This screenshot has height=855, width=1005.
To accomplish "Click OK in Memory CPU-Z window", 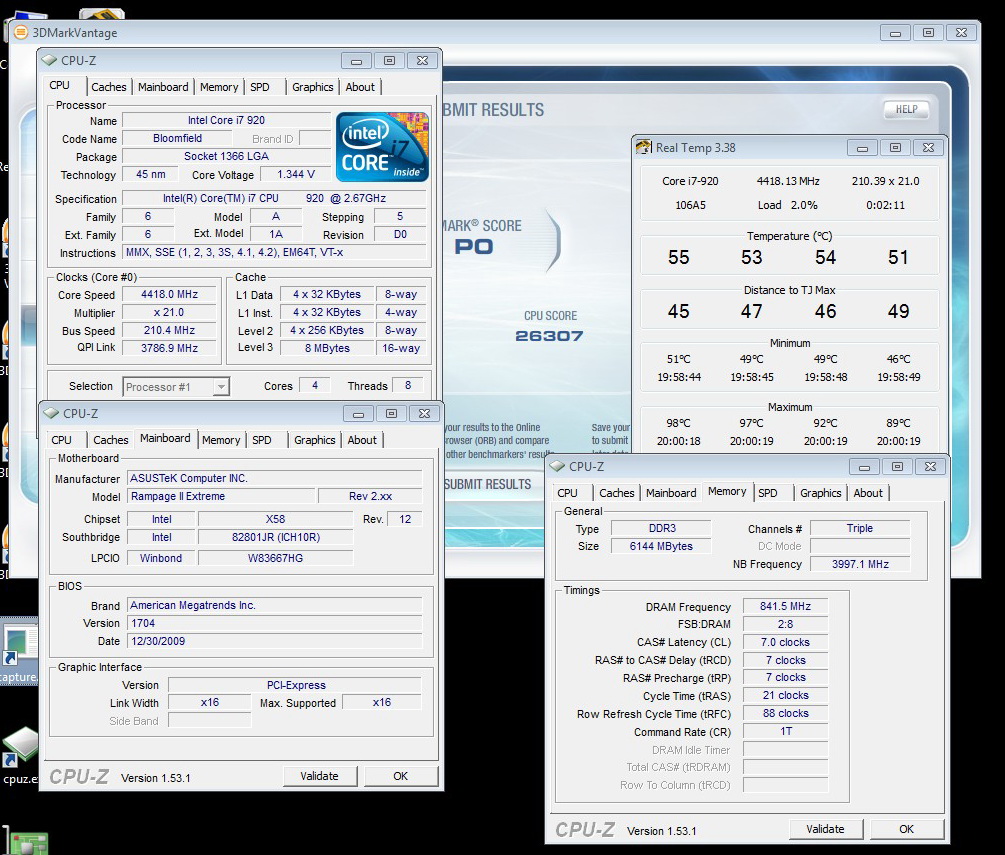I will (906, 829).
